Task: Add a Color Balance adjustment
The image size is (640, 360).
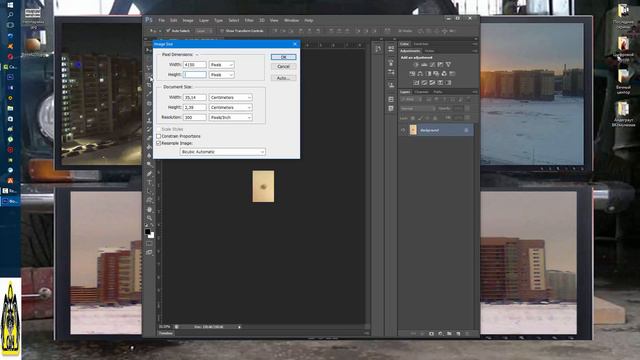Action: 420,74
